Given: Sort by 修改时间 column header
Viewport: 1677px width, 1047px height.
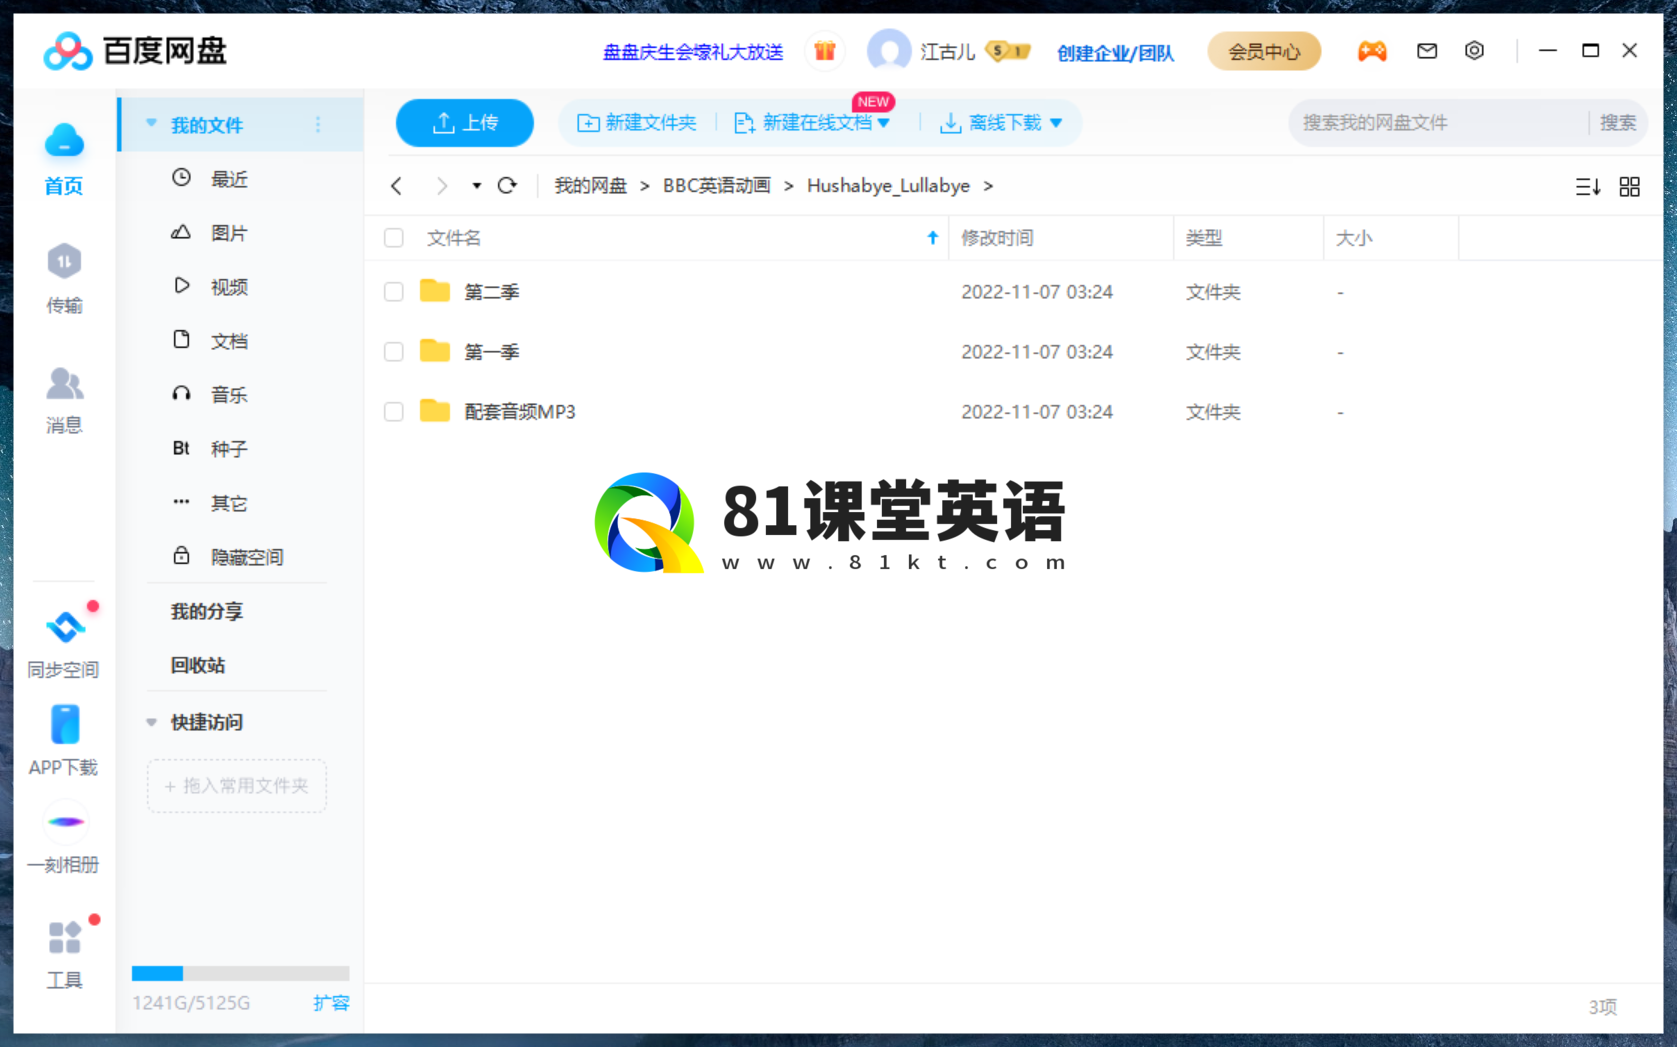Looking at the screenshot, I should (997, 238).
